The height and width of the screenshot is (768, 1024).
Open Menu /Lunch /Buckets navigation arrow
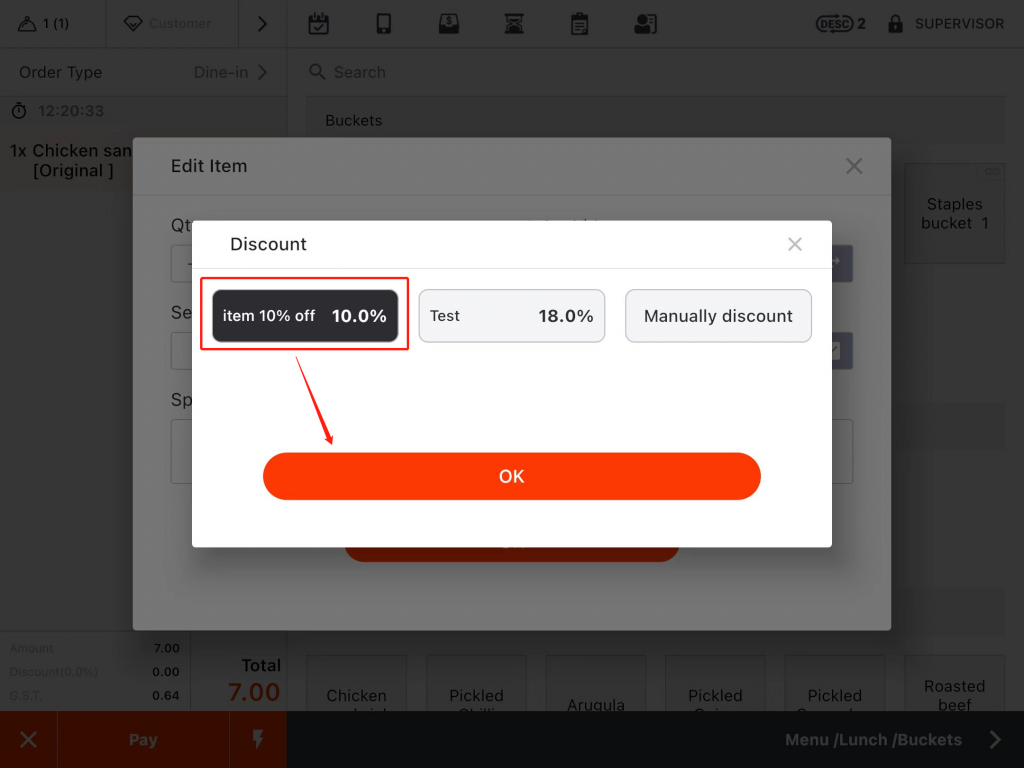pyautogui.click(x=995, y=739)
